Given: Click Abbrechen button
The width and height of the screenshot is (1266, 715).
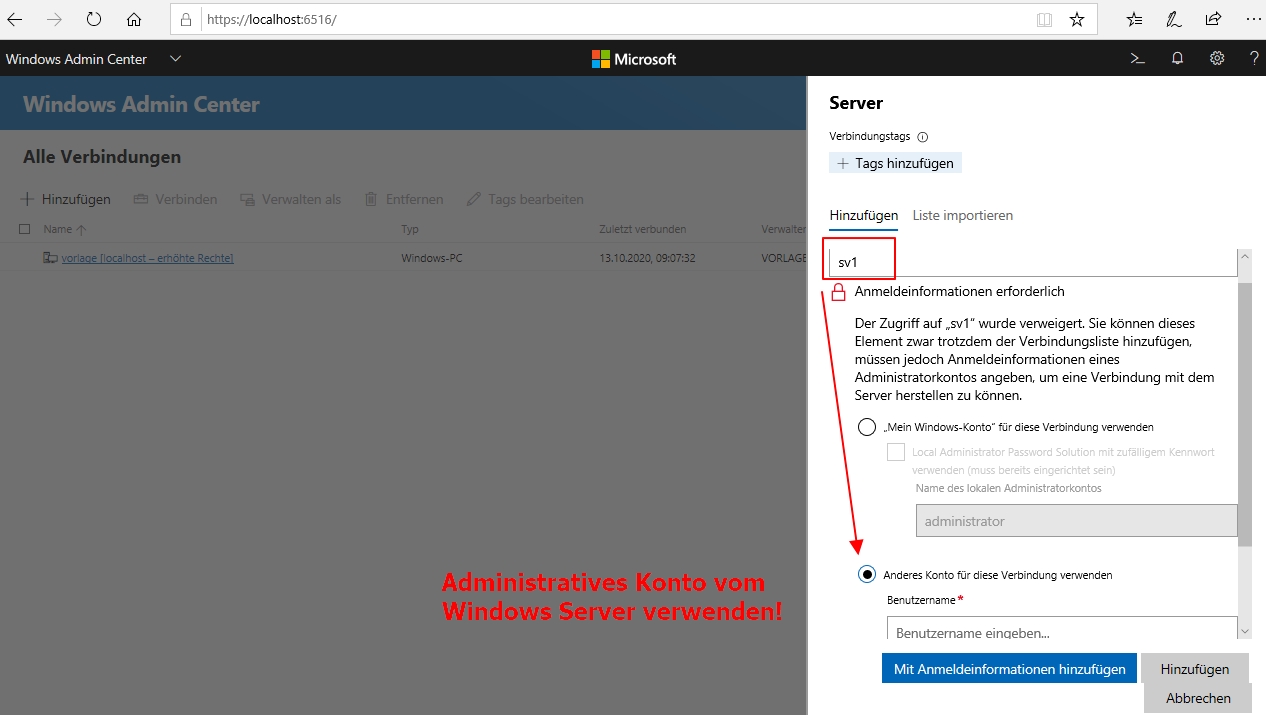Looking at the screenshot, I should tap(1198, 698).
